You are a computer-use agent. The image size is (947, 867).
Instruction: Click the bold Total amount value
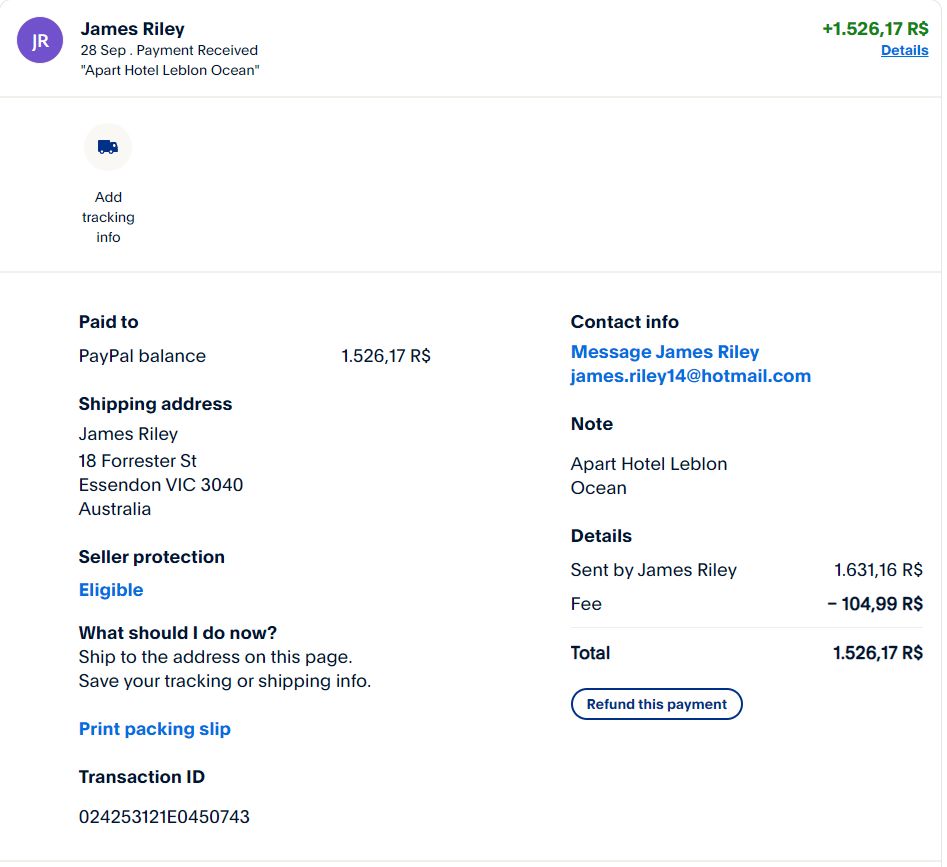(877, 653)
